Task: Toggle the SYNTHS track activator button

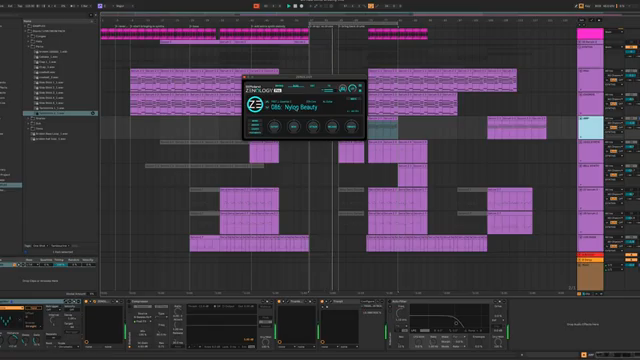Action: [631, 47]
